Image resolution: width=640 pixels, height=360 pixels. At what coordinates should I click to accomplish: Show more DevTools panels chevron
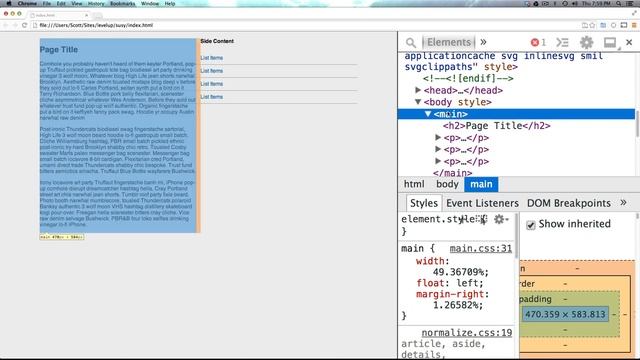[483, 42]
